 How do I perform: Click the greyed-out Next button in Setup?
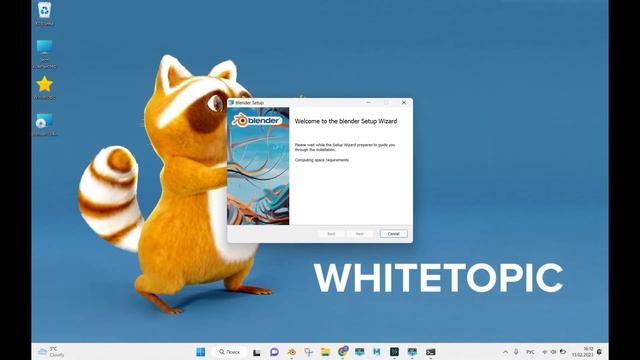click(360, 233)
